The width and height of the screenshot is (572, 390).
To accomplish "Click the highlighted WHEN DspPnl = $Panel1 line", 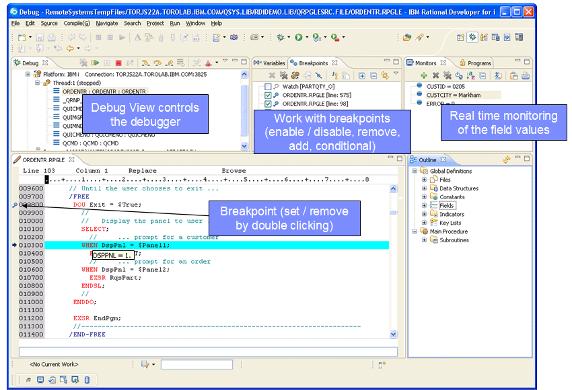I will click(x=217, y=245).
